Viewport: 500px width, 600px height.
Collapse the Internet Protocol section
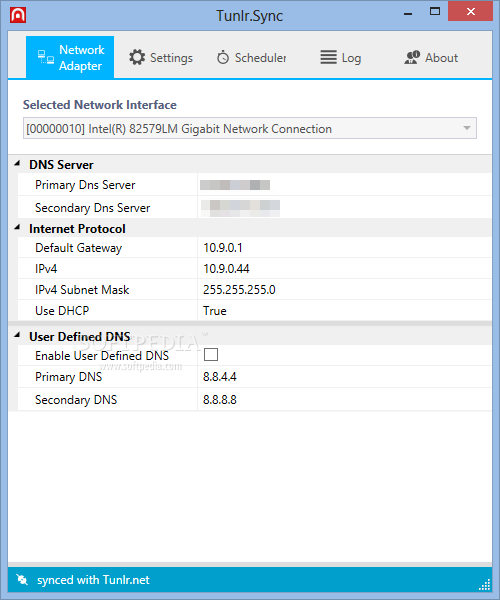[17, 228]
